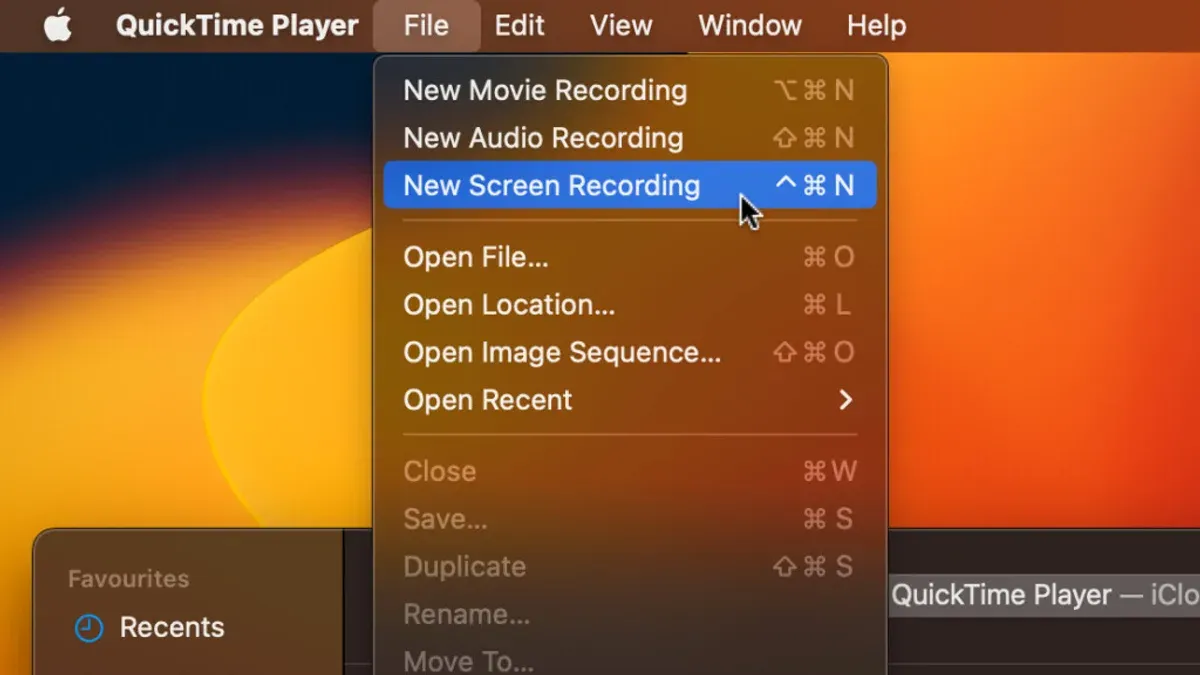Click the Favourites sidebar heading

128,578
